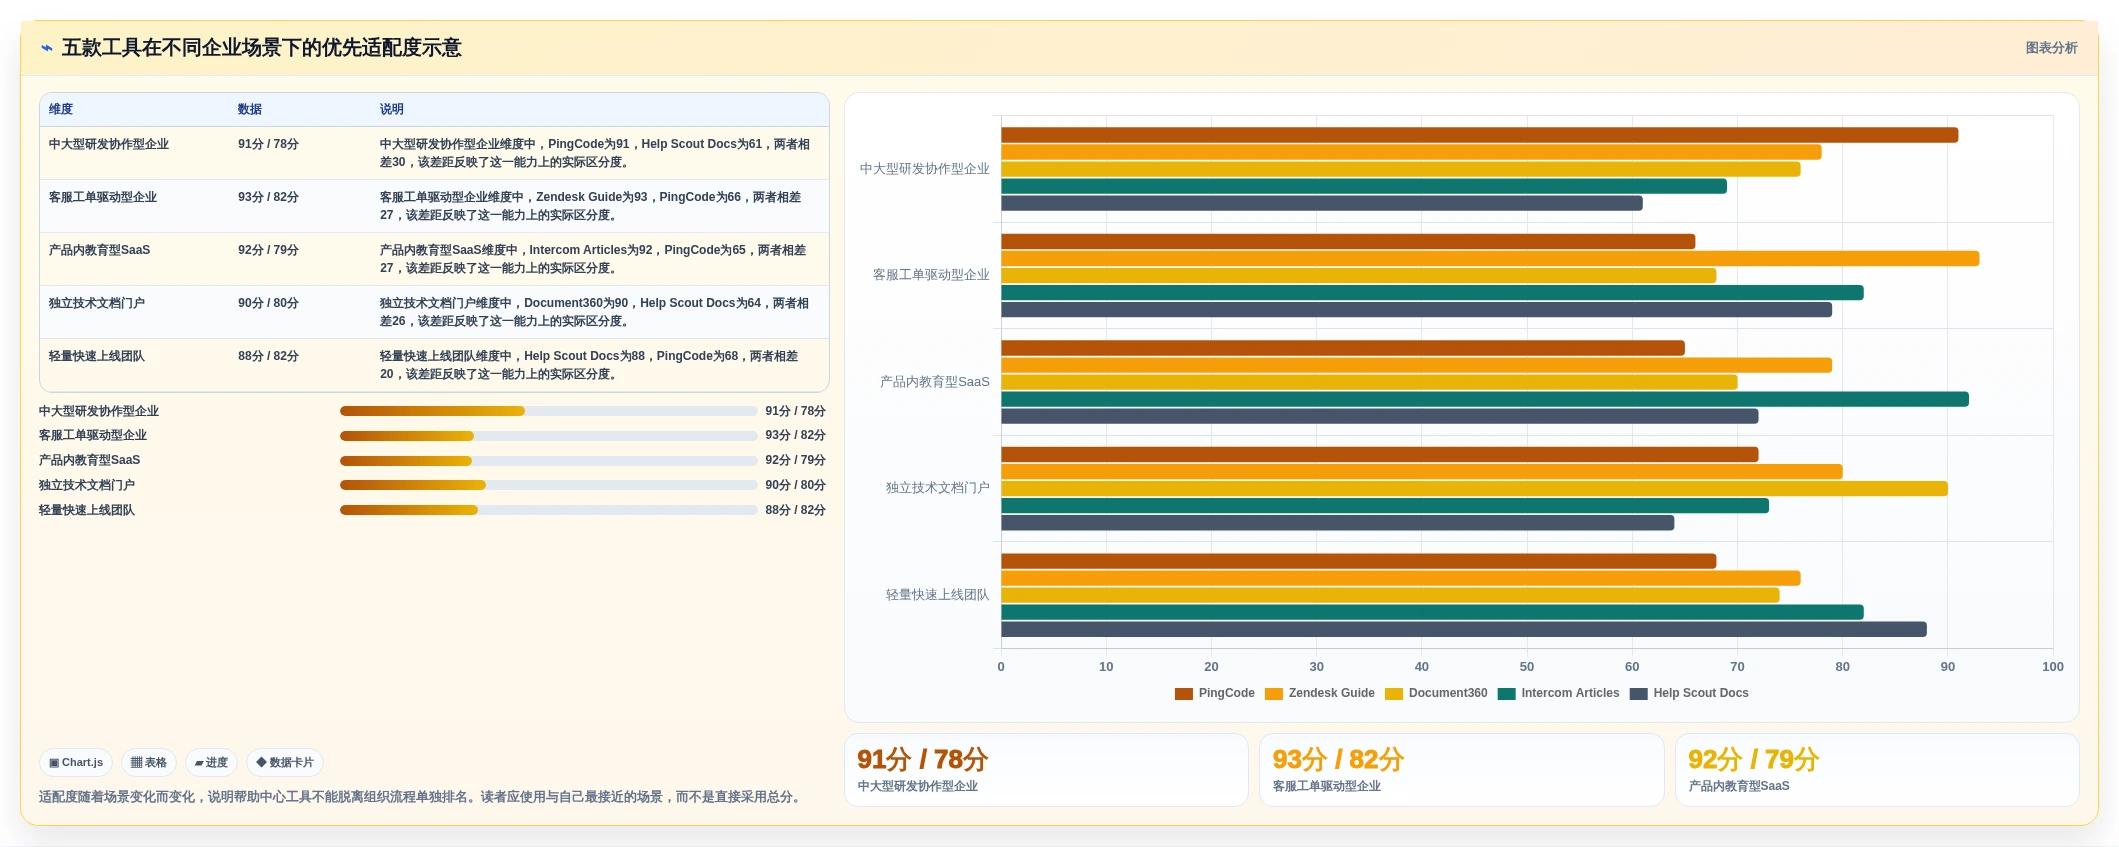Click the 轻量快速上线团队 label on the chart axis
This screenshot has width=2119, height=847.
pyautogui.click(x=938, y=595)
